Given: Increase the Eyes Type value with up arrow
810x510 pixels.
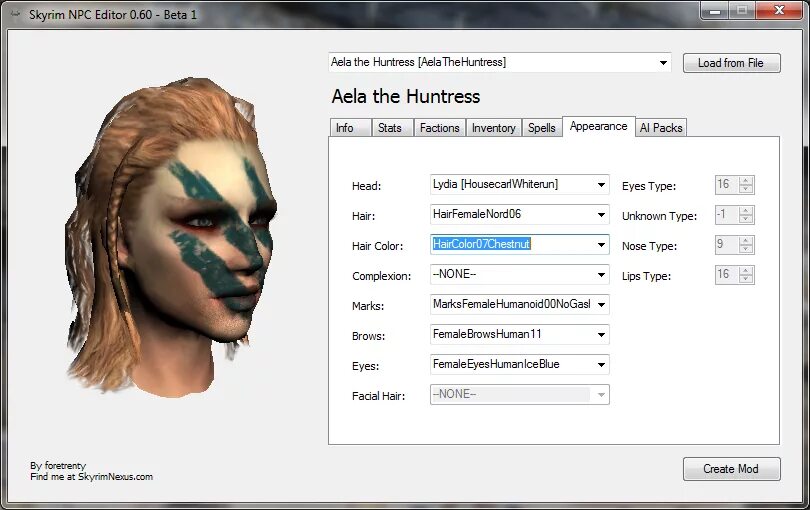Looking at the screenshot, I should [745, 181].
